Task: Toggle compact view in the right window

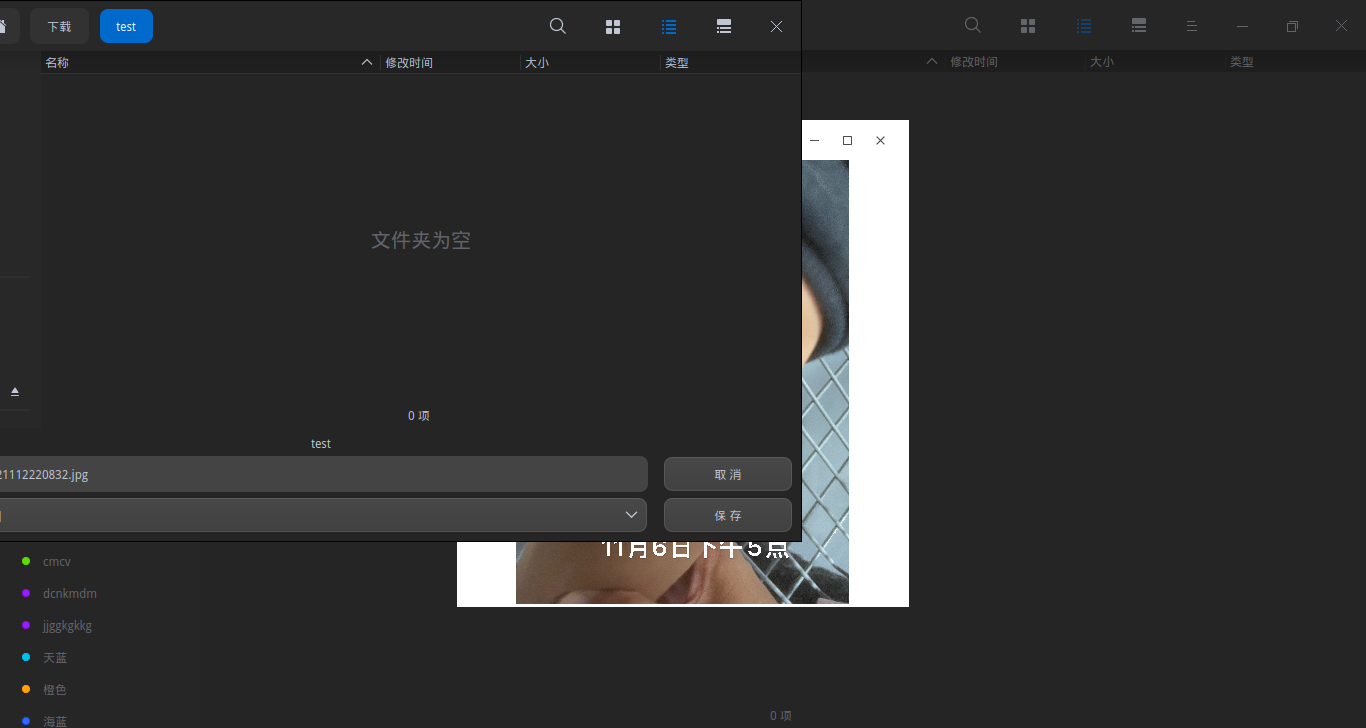Action: [x=1138, y=26]
